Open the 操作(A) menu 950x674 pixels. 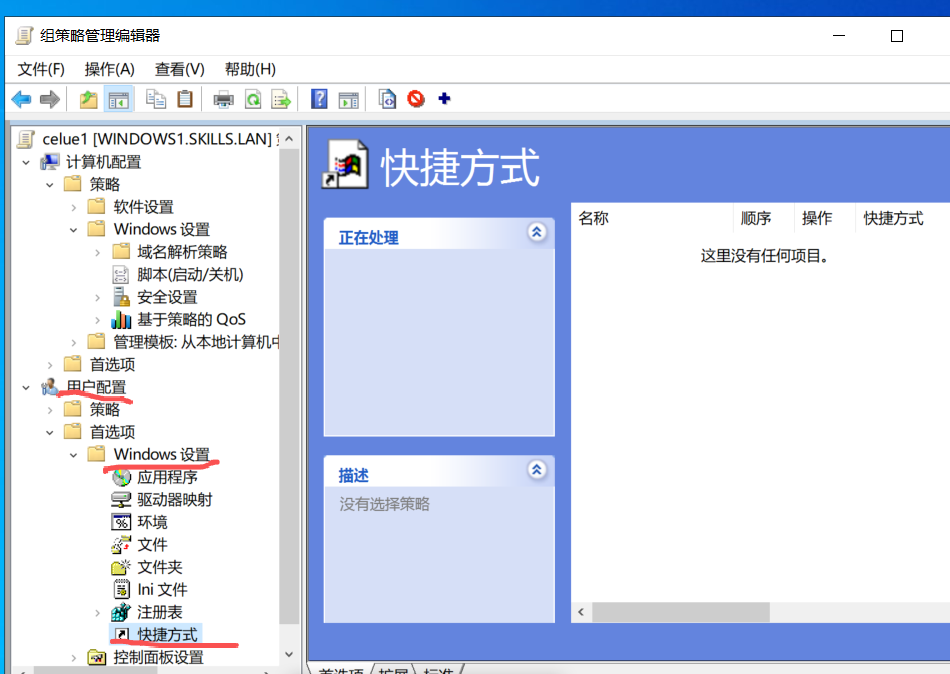[x=109, y=69]
